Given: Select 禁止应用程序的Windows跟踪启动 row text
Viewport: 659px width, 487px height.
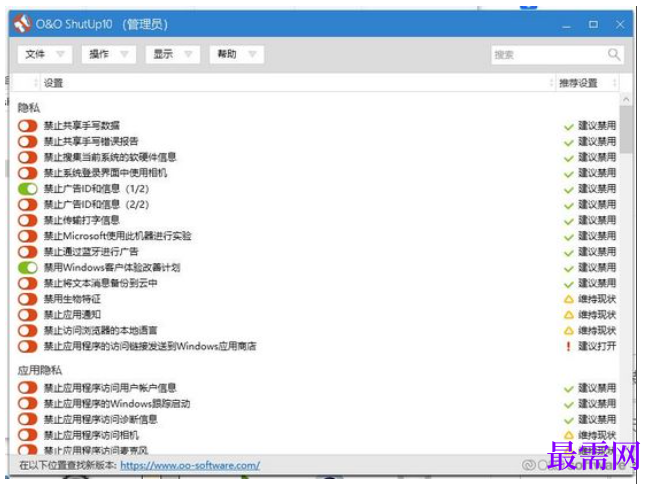Looking at the screenshot, I should [x=117, y=403].
